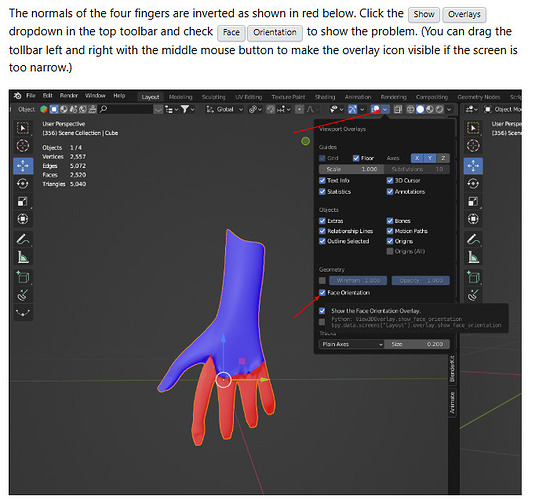Click the Opacity slider in Geometry
The width and height of the screenshot is (539, 500).
coord(421,281)
